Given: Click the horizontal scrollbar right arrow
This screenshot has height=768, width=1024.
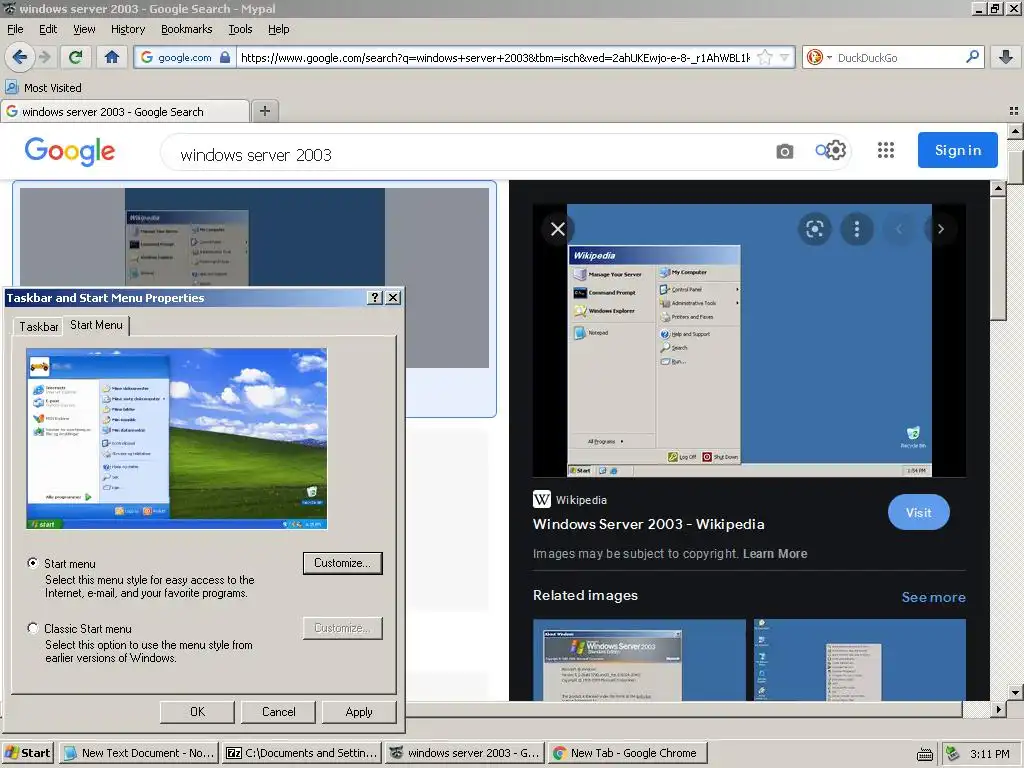Looking at the screenshot, I should coord(998,709).
